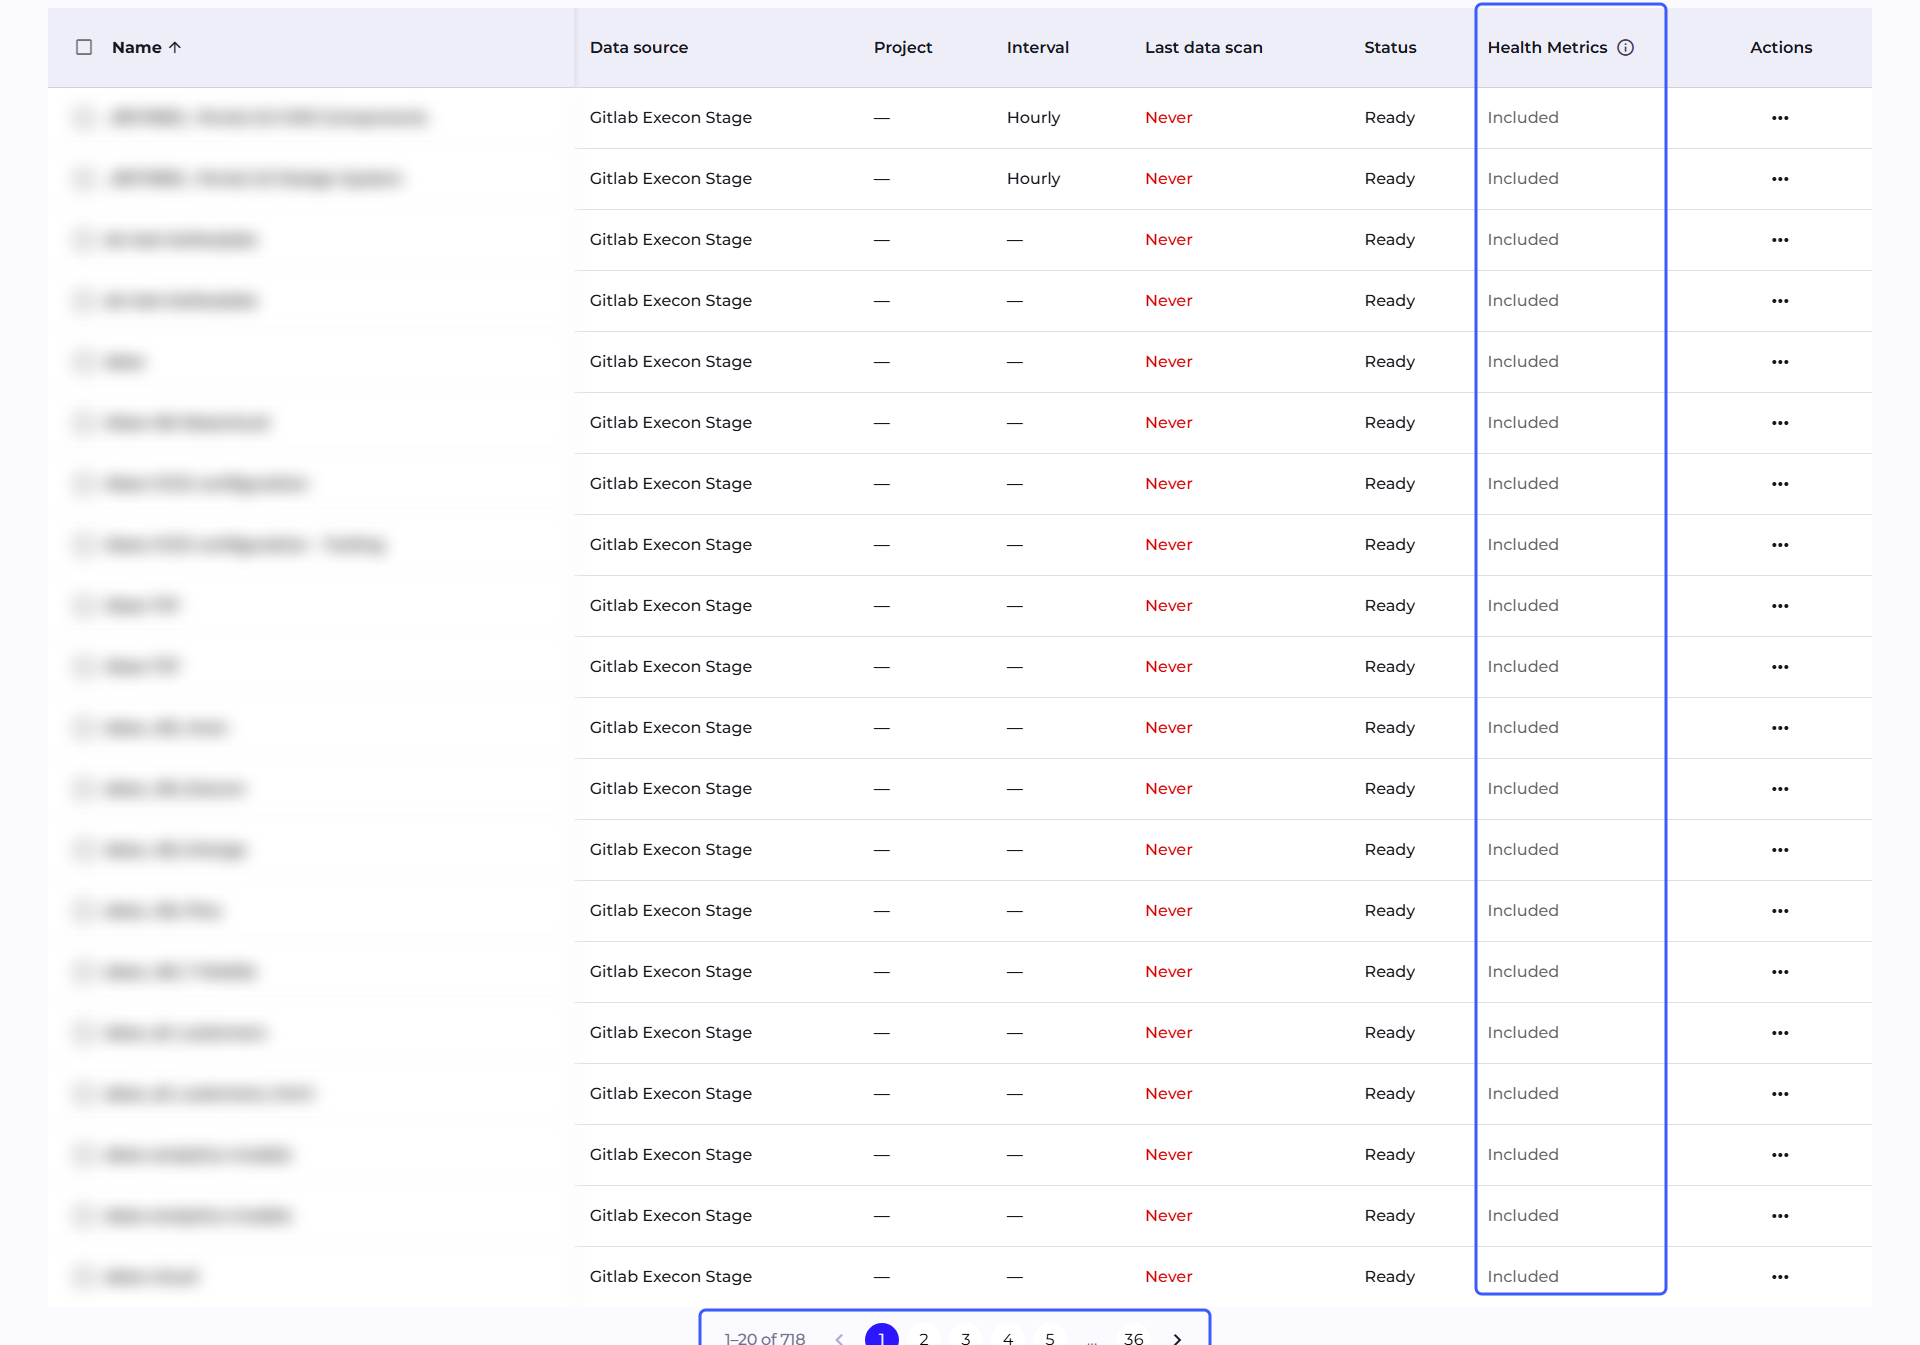This screenshot has height=1345, width=1920.
Task: Click the previous page chevron in pagination
Action: pos(839,1339)
